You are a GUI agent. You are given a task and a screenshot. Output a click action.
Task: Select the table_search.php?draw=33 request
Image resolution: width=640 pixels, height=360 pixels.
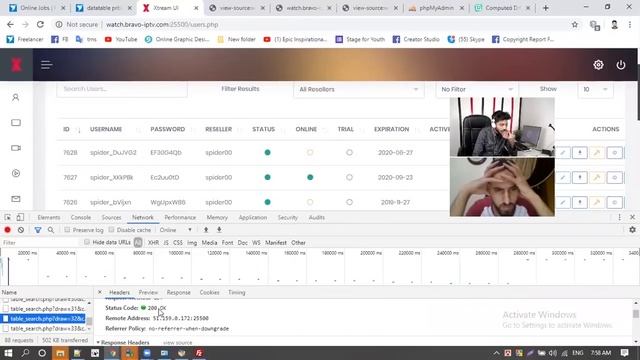(x=47, y=329)
